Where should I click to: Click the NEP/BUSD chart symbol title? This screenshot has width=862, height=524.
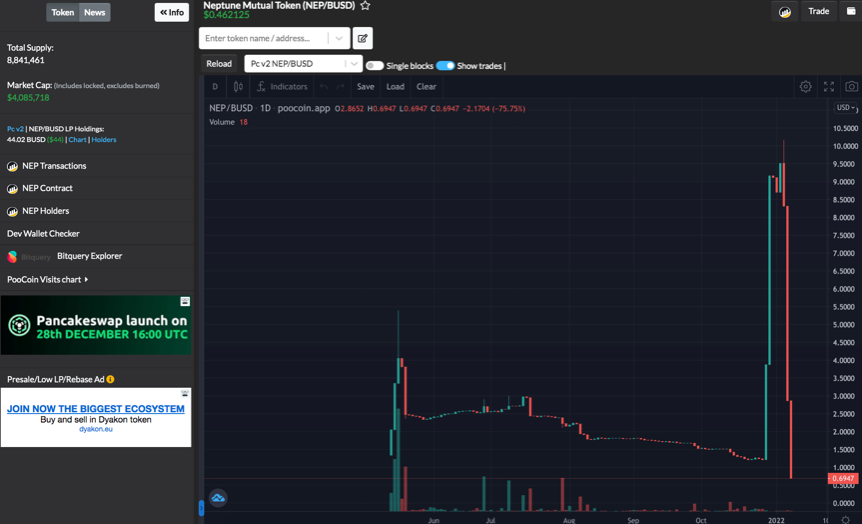tap(231, 108)
